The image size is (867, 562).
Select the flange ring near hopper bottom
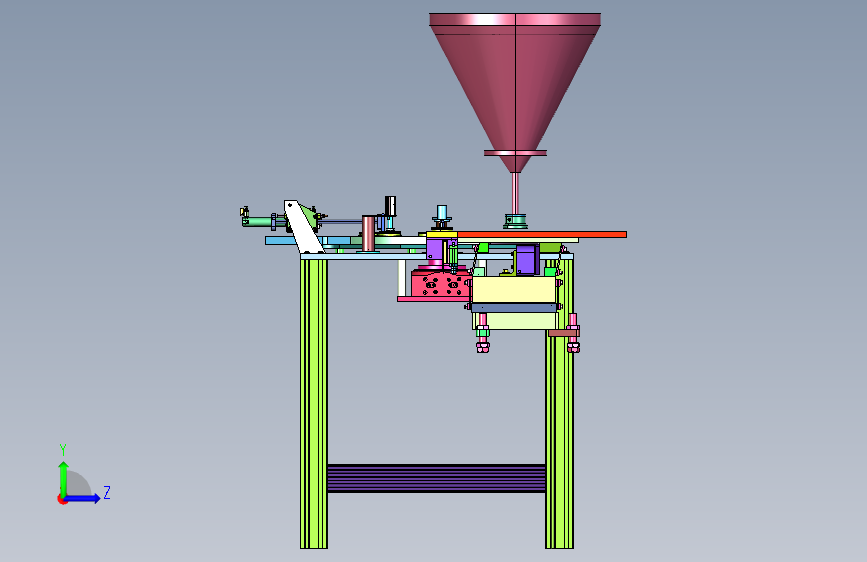point(515,153)
